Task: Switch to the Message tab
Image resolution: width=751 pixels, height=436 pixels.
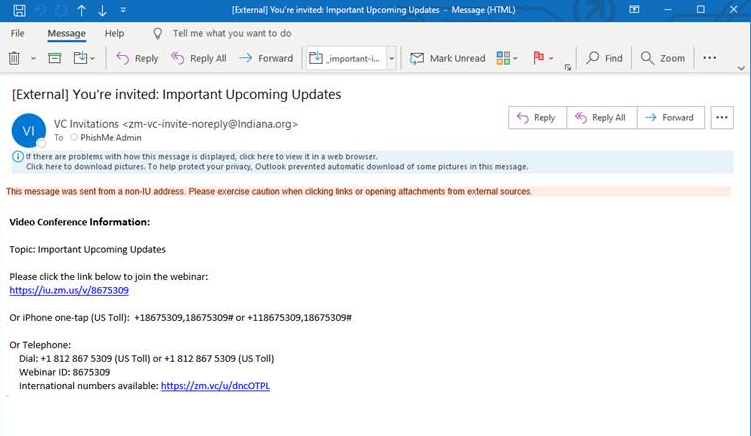Action: coord(66,33)
